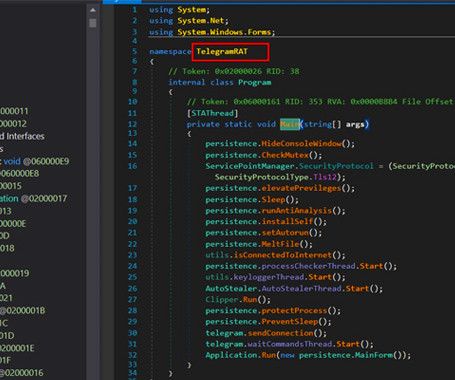Go to the persistence Sleep method
The width and height of the screenshot is (455, 380).
(273, 200)
